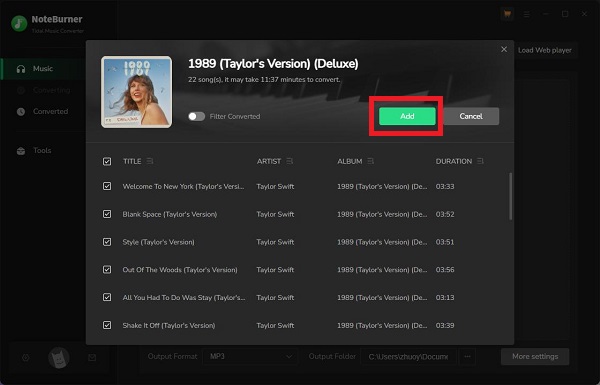Uncheck Shake It Off checkbox
The image size is (600, 385).
tap(107, 325)
